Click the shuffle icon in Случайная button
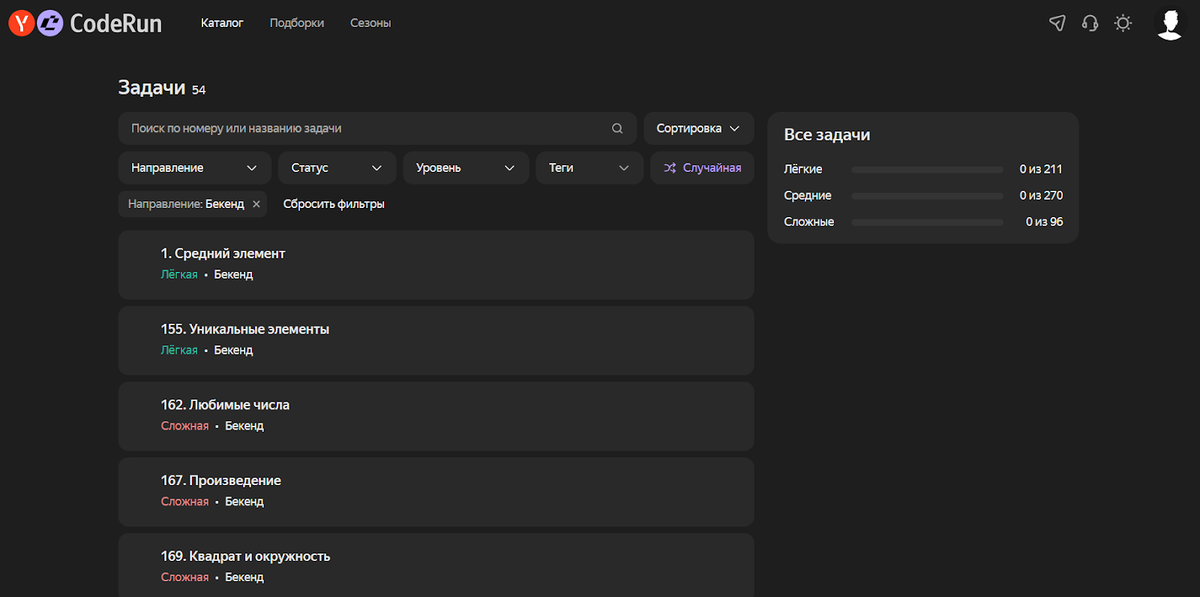 tap(669, 168)
